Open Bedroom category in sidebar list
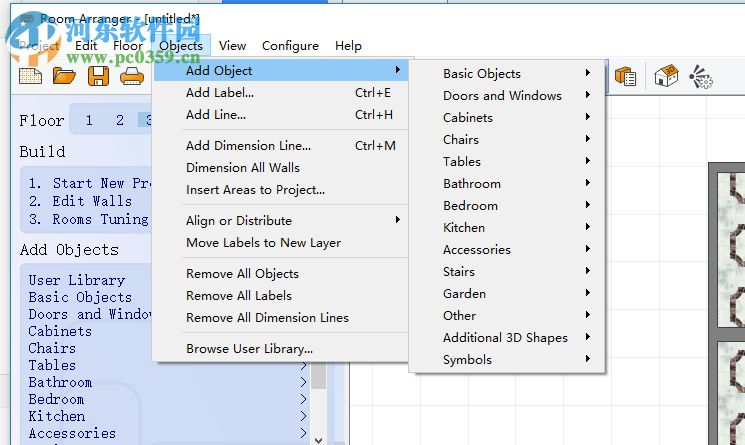This screenshot has width=745, height=445. click(x=169, y=399)
